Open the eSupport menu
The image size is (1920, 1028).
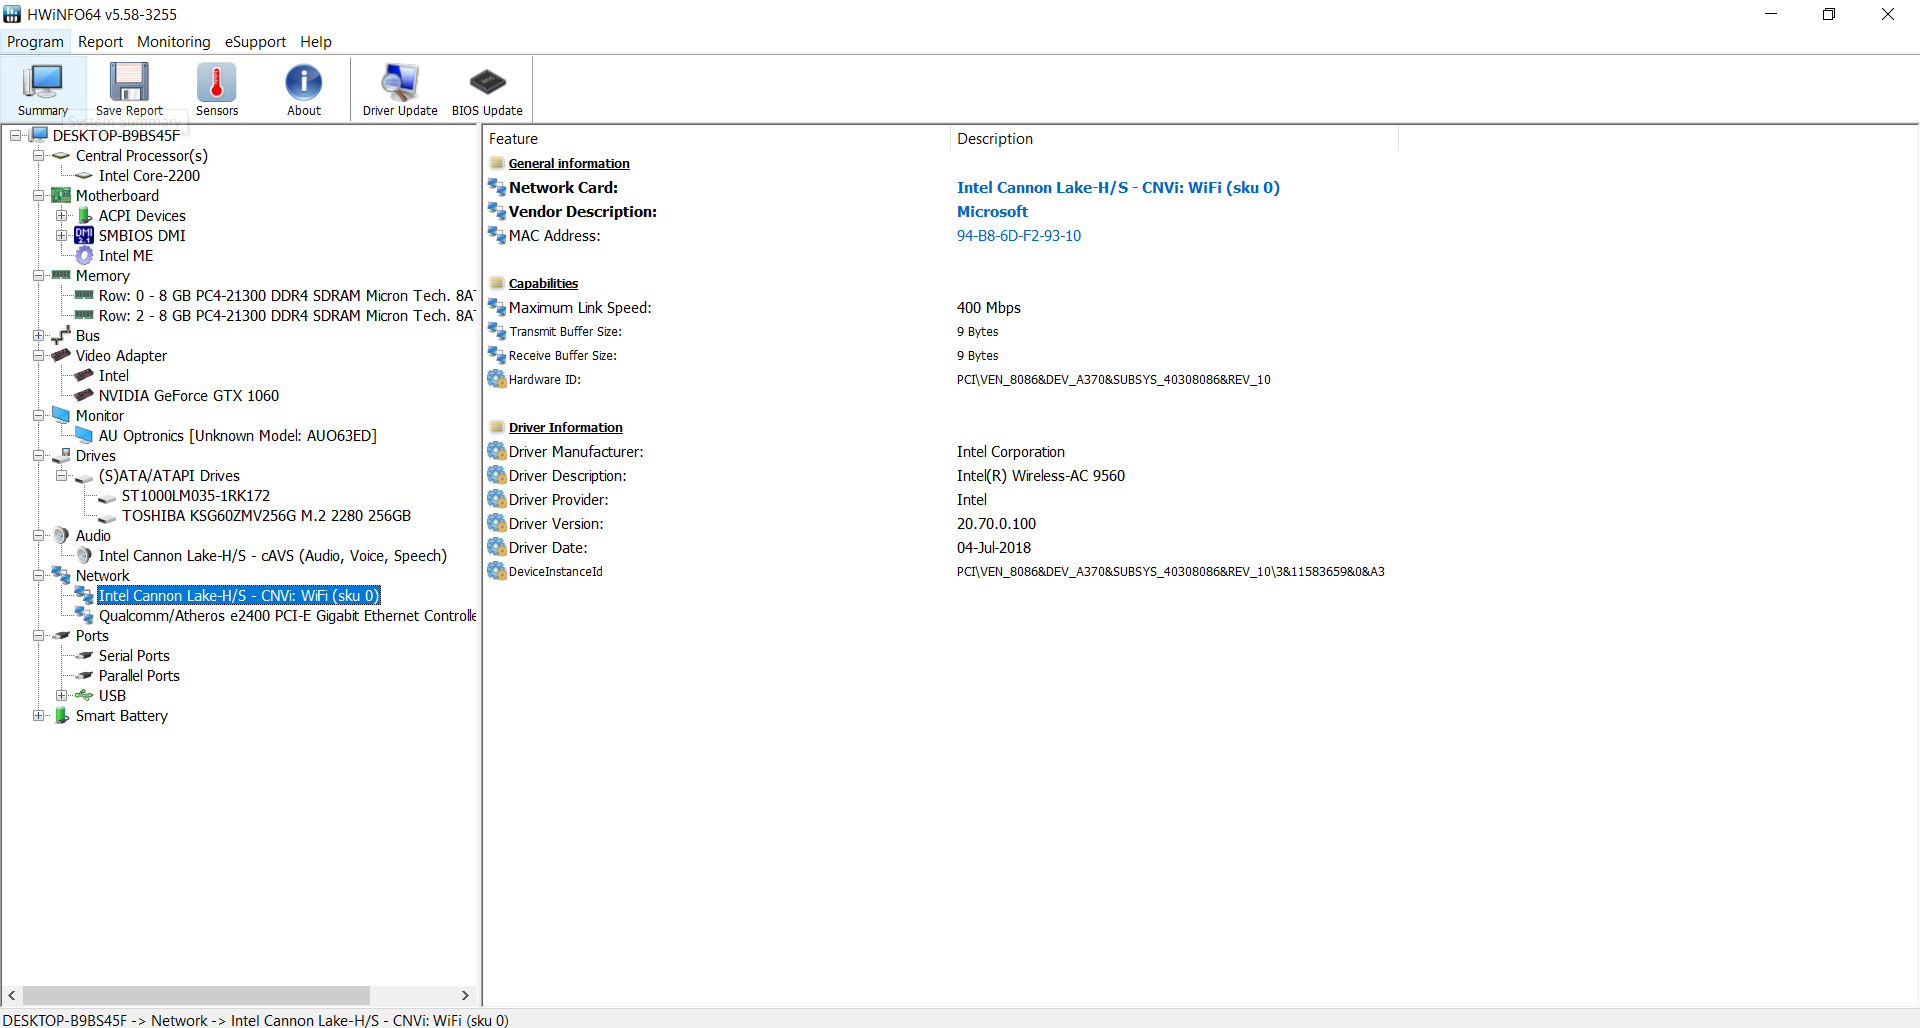click(x=255, y=42)
